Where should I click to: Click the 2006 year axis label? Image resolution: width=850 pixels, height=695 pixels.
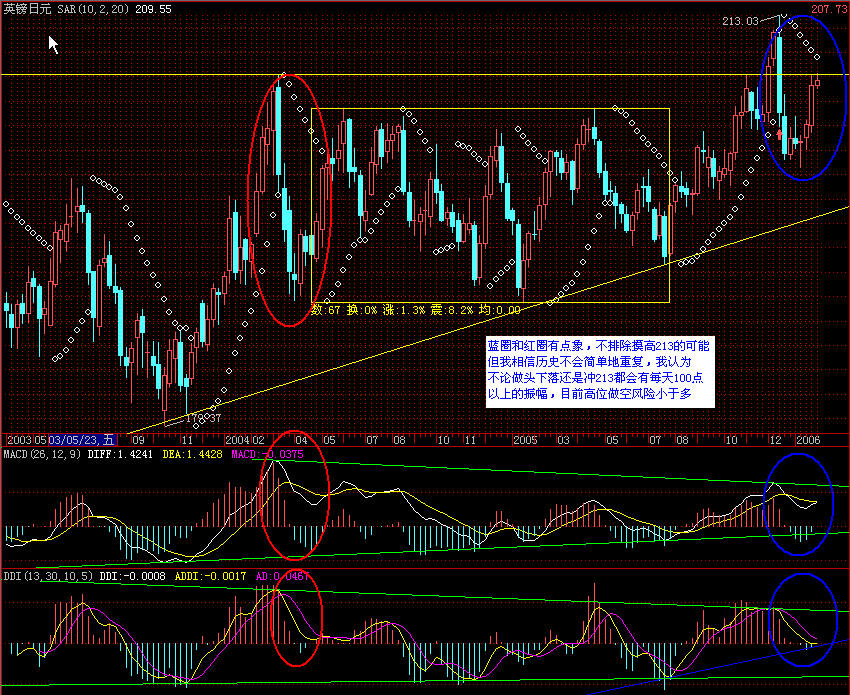click(808, 440)
